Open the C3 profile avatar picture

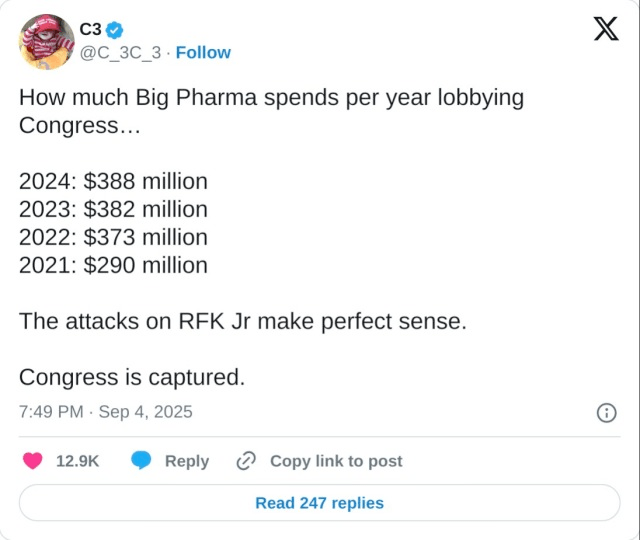click(46, 41)
